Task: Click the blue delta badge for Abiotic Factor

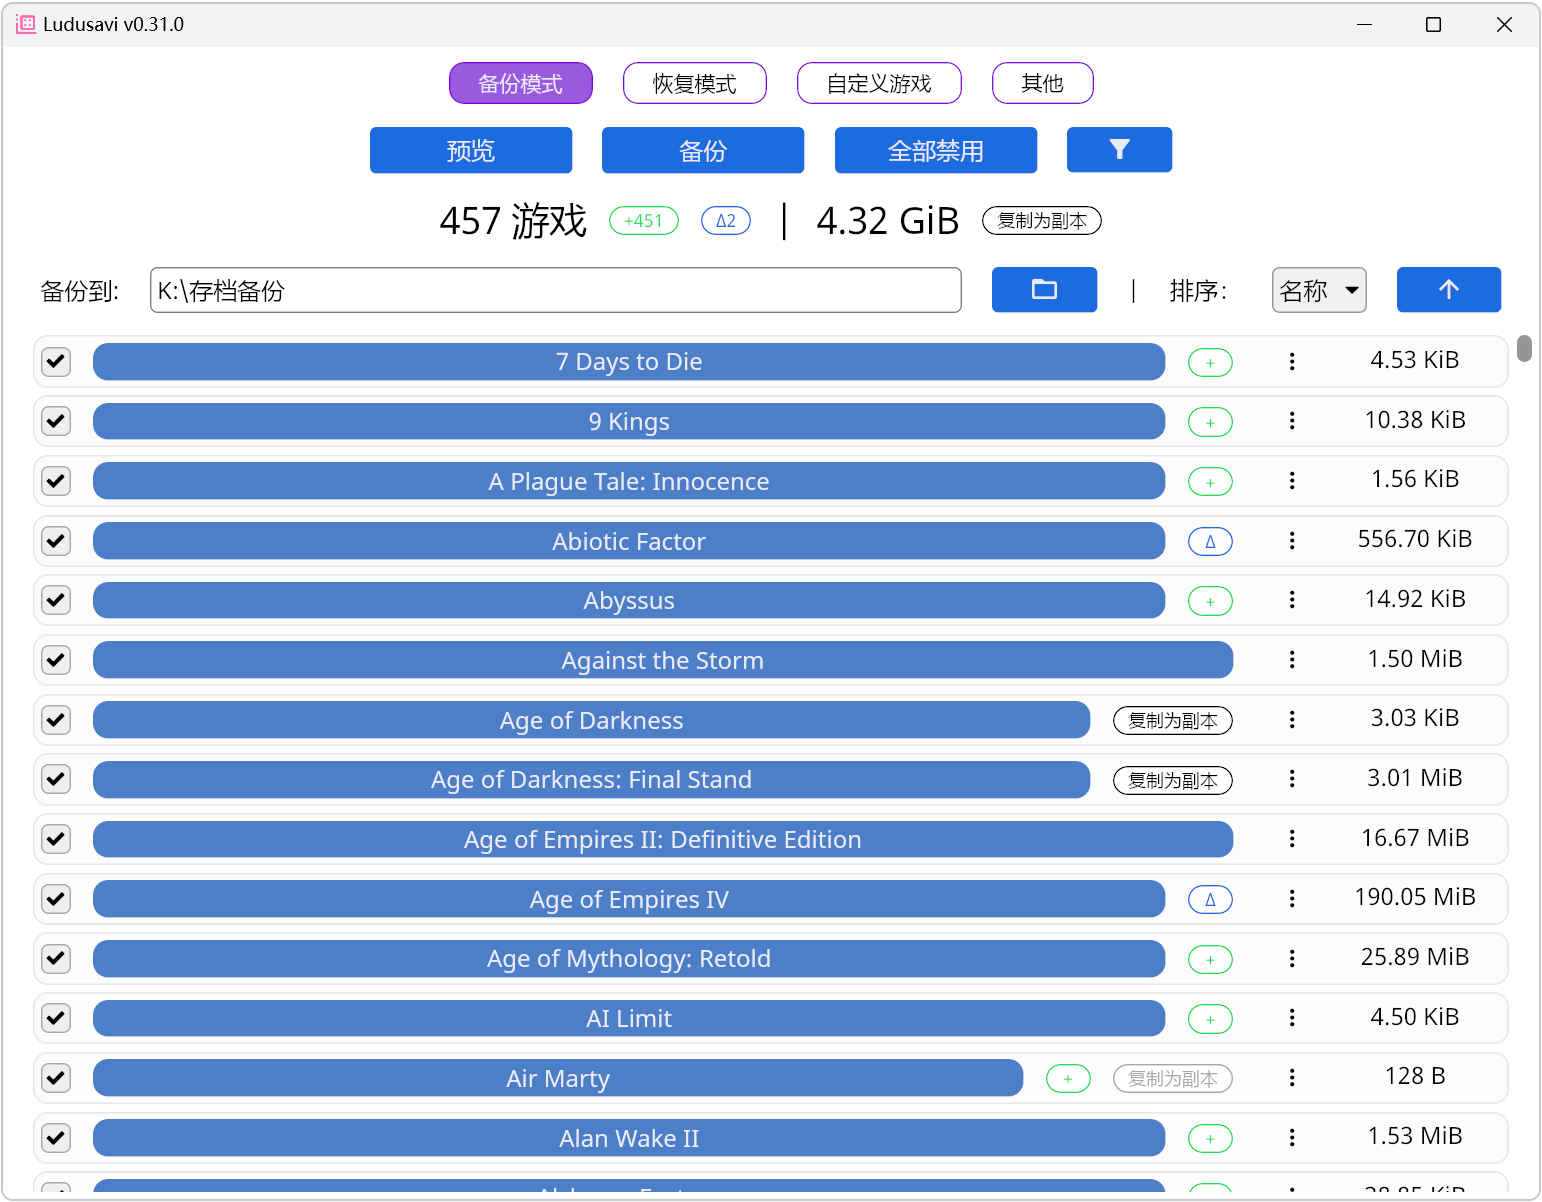Action: click(x=1210, y=542)
